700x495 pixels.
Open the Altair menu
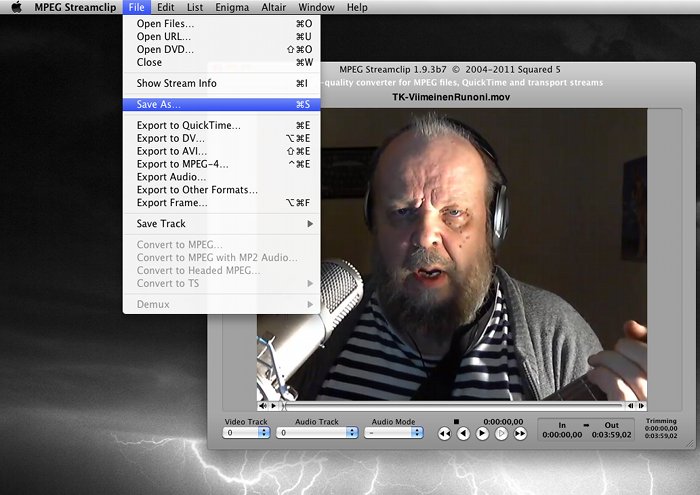(274, 7)
